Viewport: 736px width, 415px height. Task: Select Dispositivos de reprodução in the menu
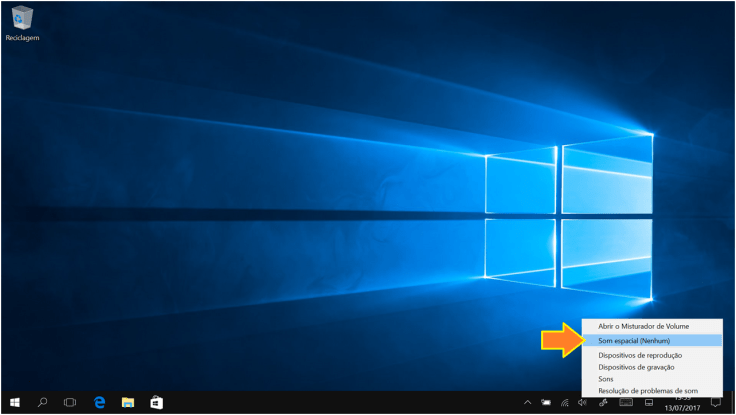tap(640, 355)
